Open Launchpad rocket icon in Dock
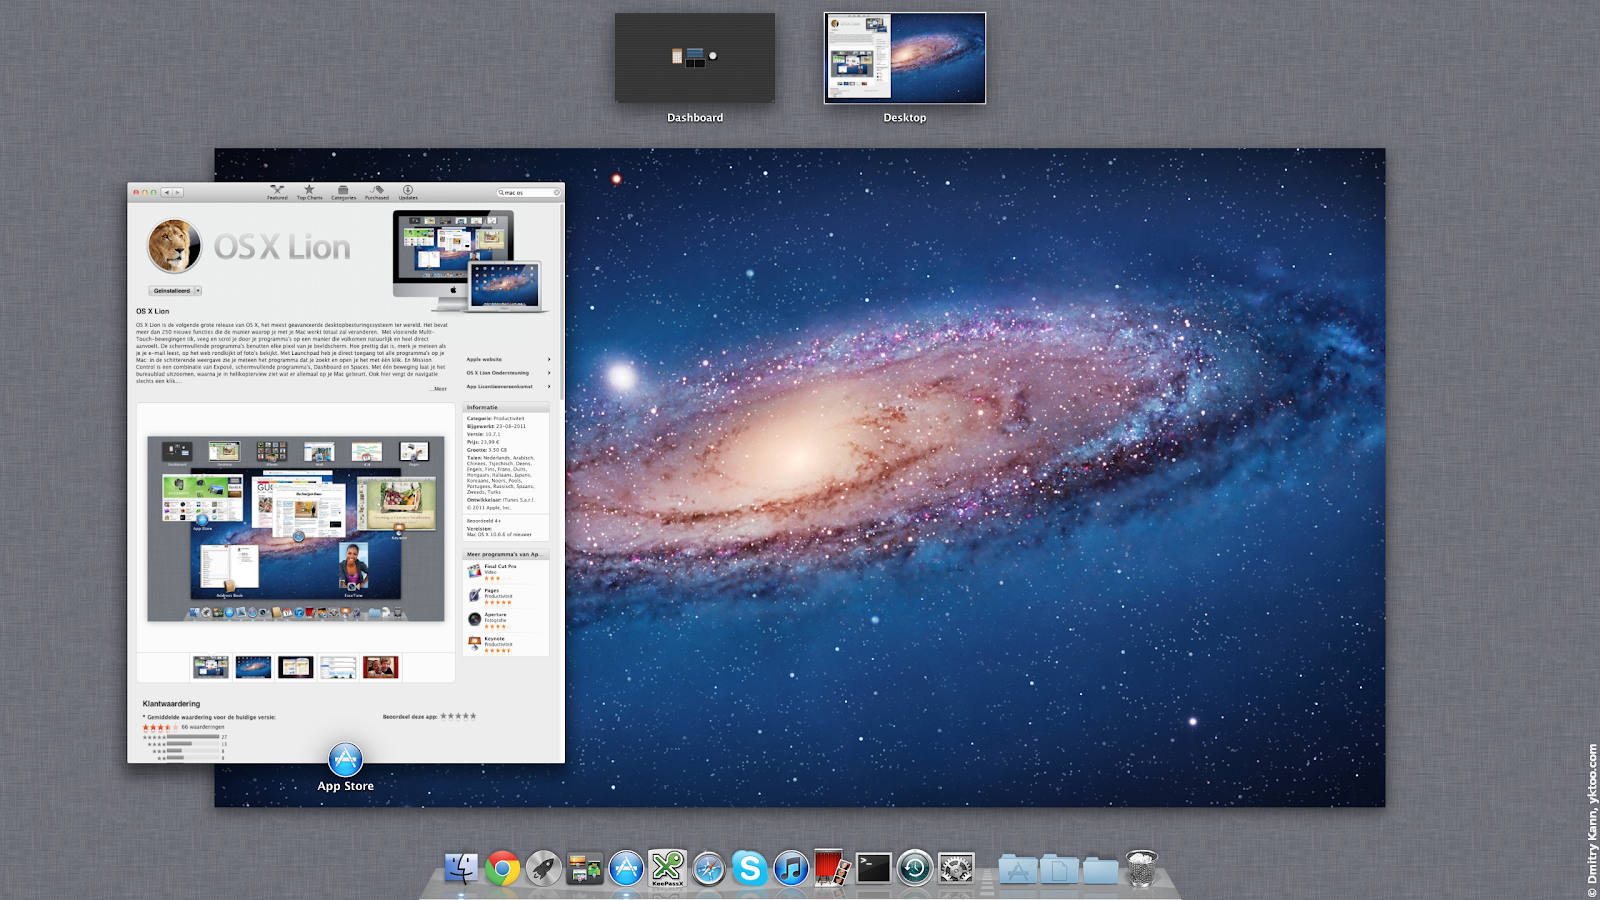Image resolution: width=1600 pixels, height=900 pixels. click(544, 868)
